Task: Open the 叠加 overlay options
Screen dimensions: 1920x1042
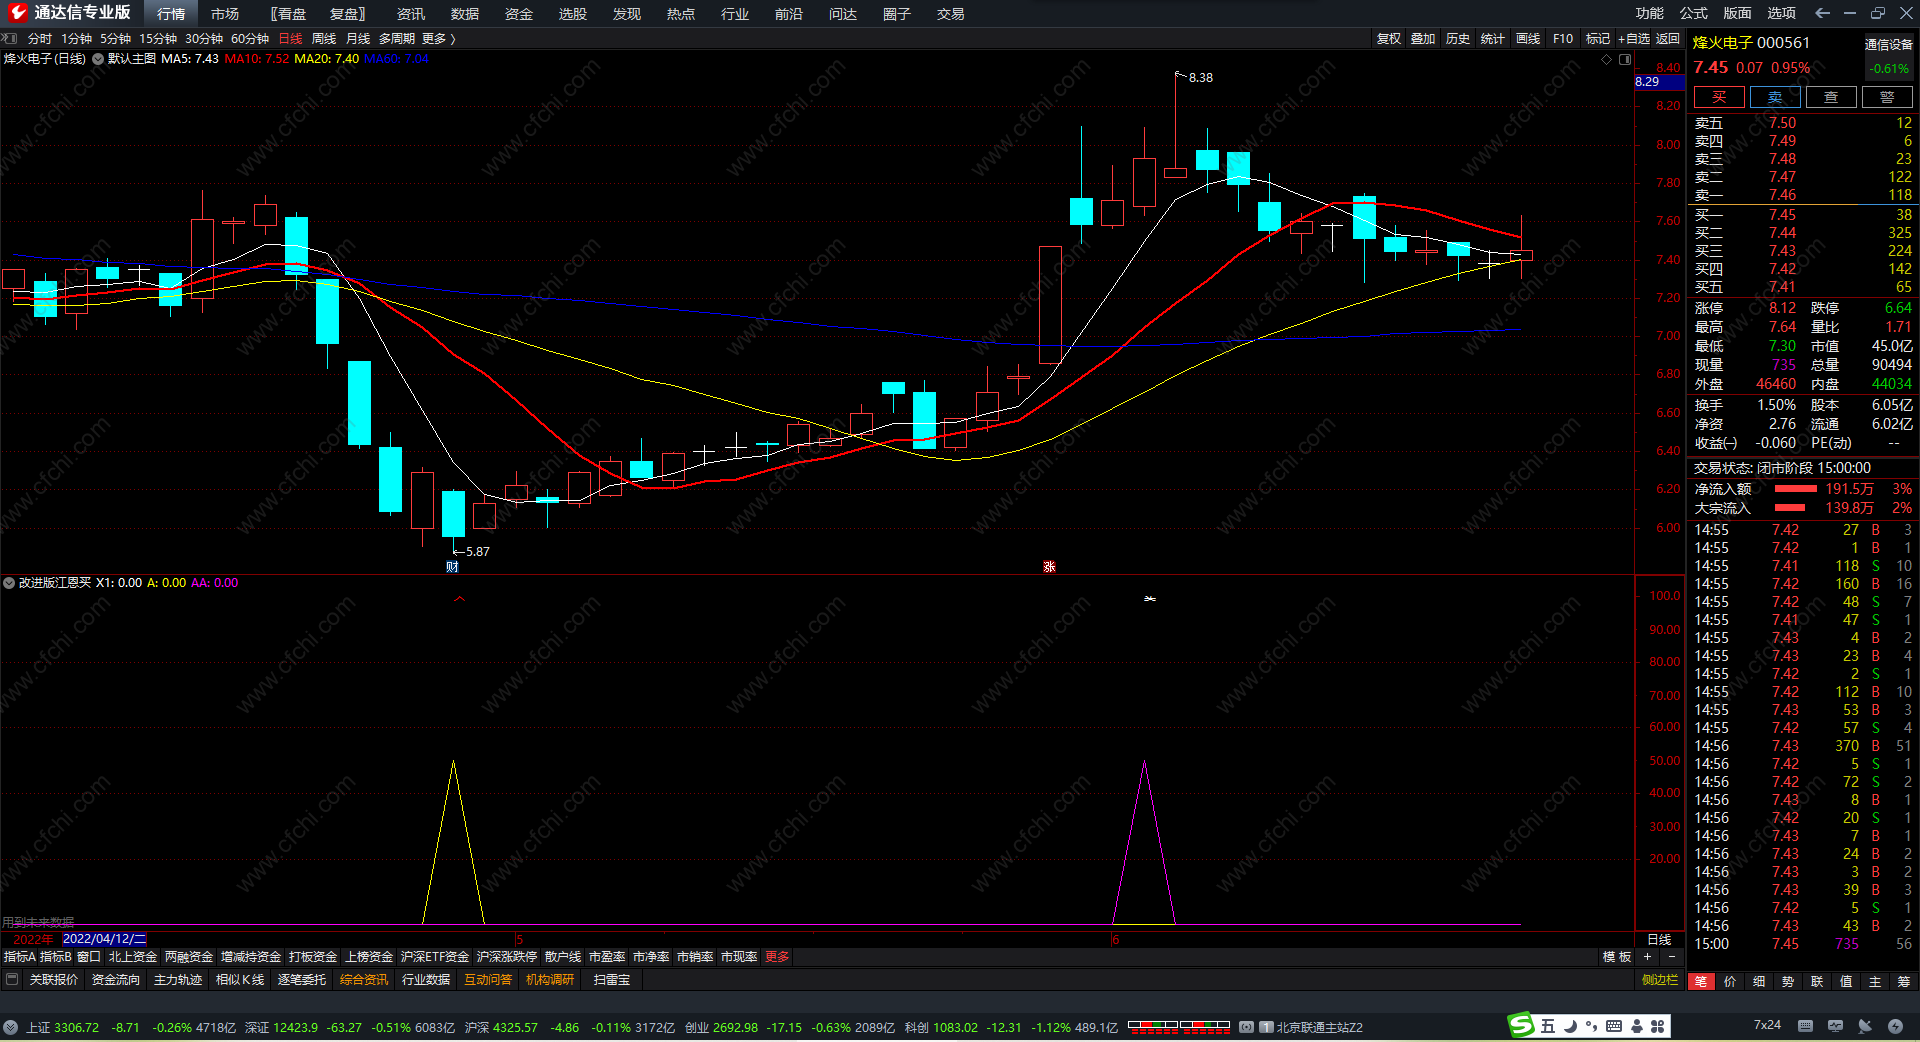Action: click(x=1423, y=39)
